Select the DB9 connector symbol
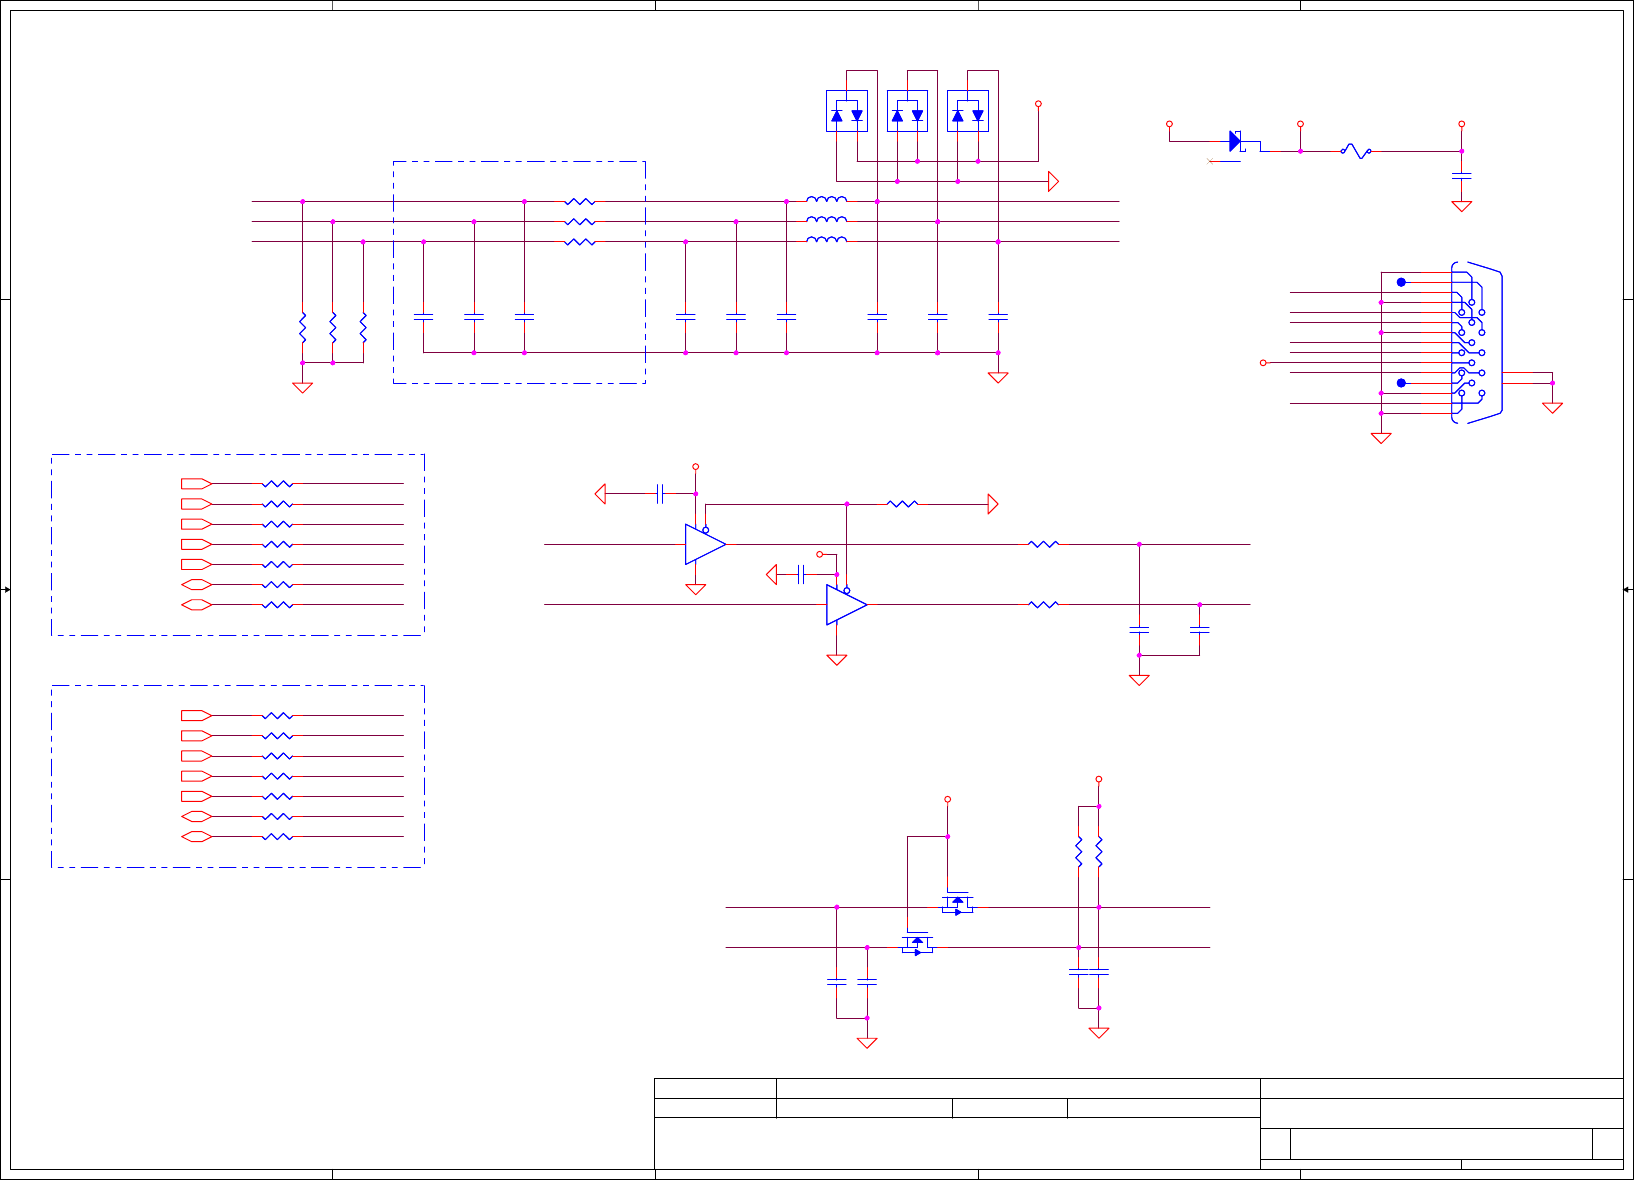 (1477, 343)
